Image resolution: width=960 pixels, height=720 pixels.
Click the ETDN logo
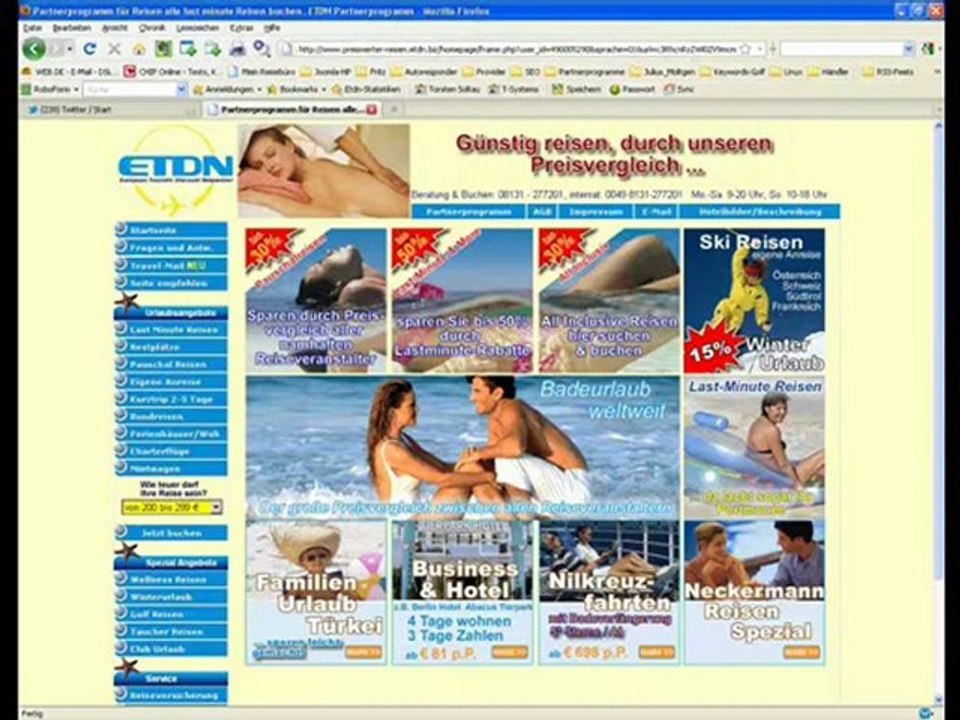click(175, 168)
